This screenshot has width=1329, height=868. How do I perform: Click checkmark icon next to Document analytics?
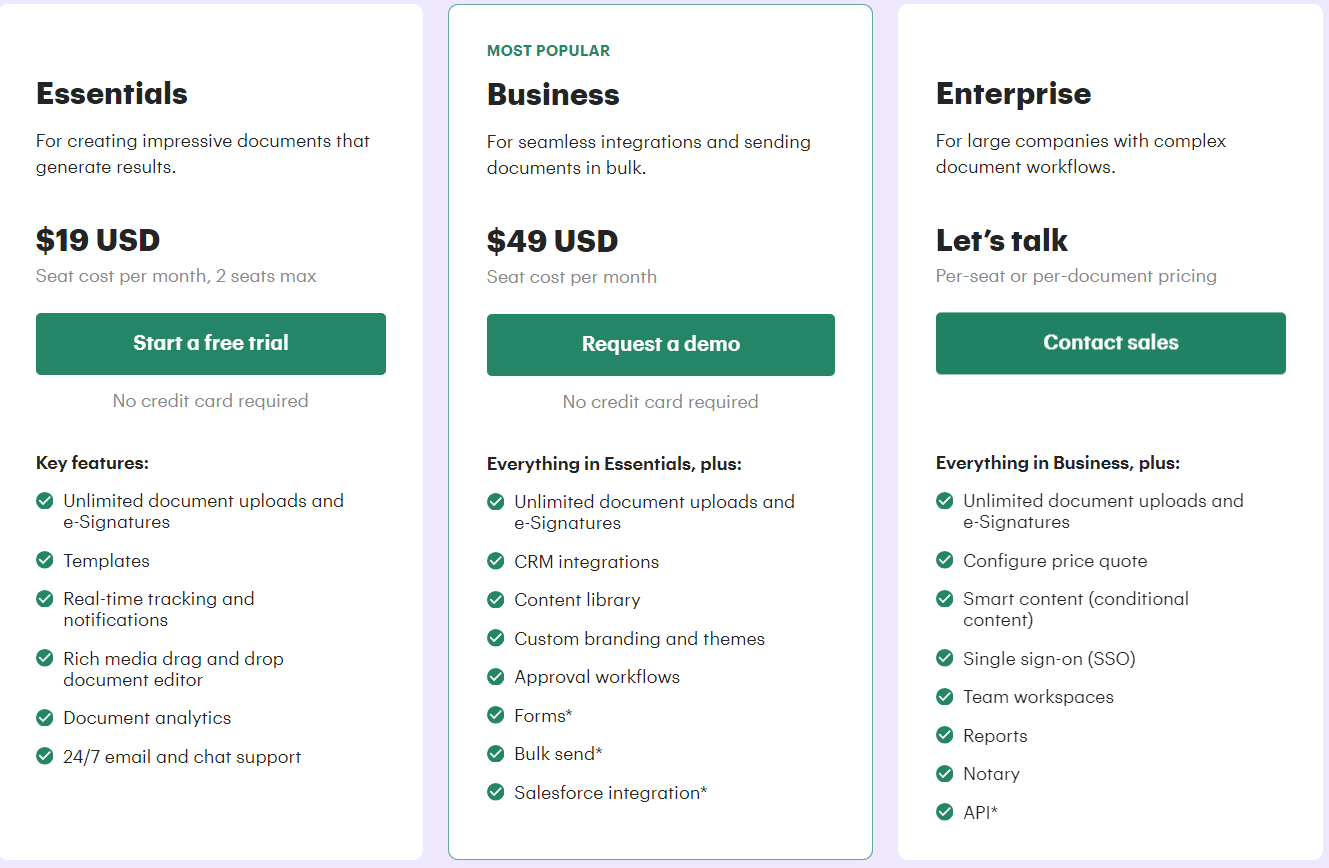tap(44, 717)
